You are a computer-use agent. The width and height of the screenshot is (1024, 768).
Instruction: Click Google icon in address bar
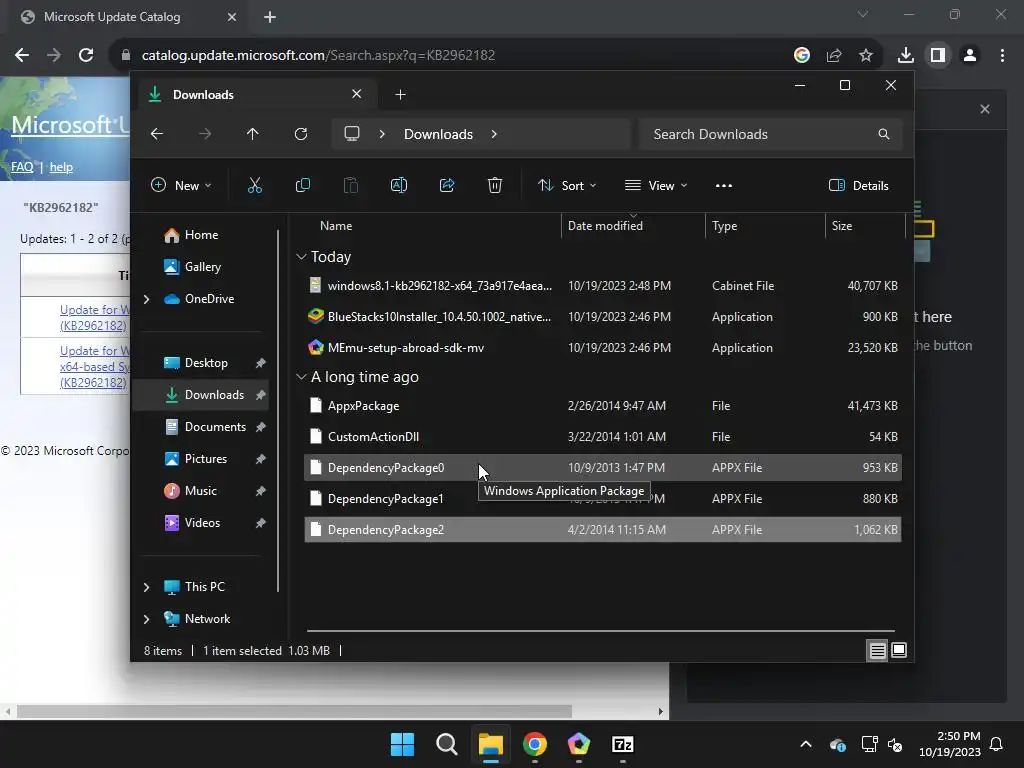802,55
